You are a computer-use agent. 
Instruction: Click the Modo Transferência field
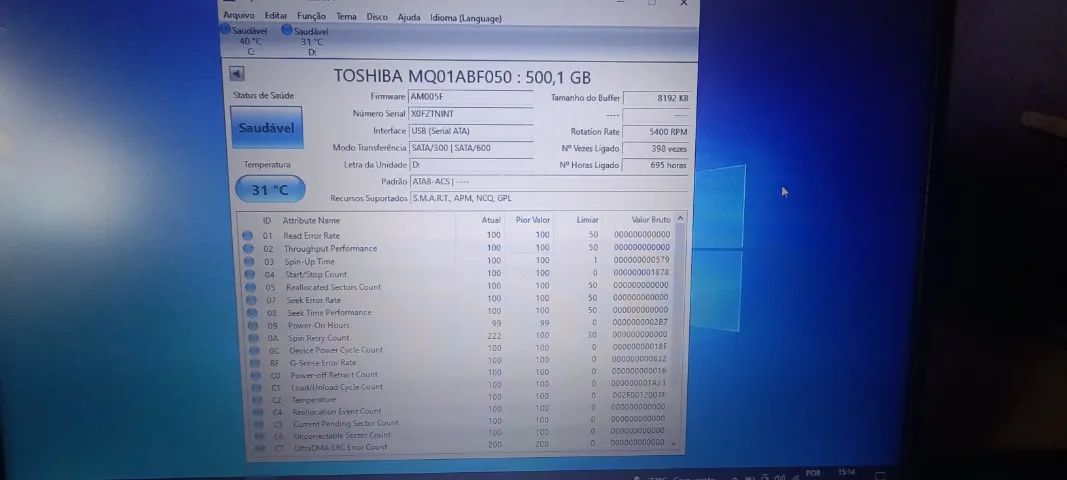tap(471, 148)
